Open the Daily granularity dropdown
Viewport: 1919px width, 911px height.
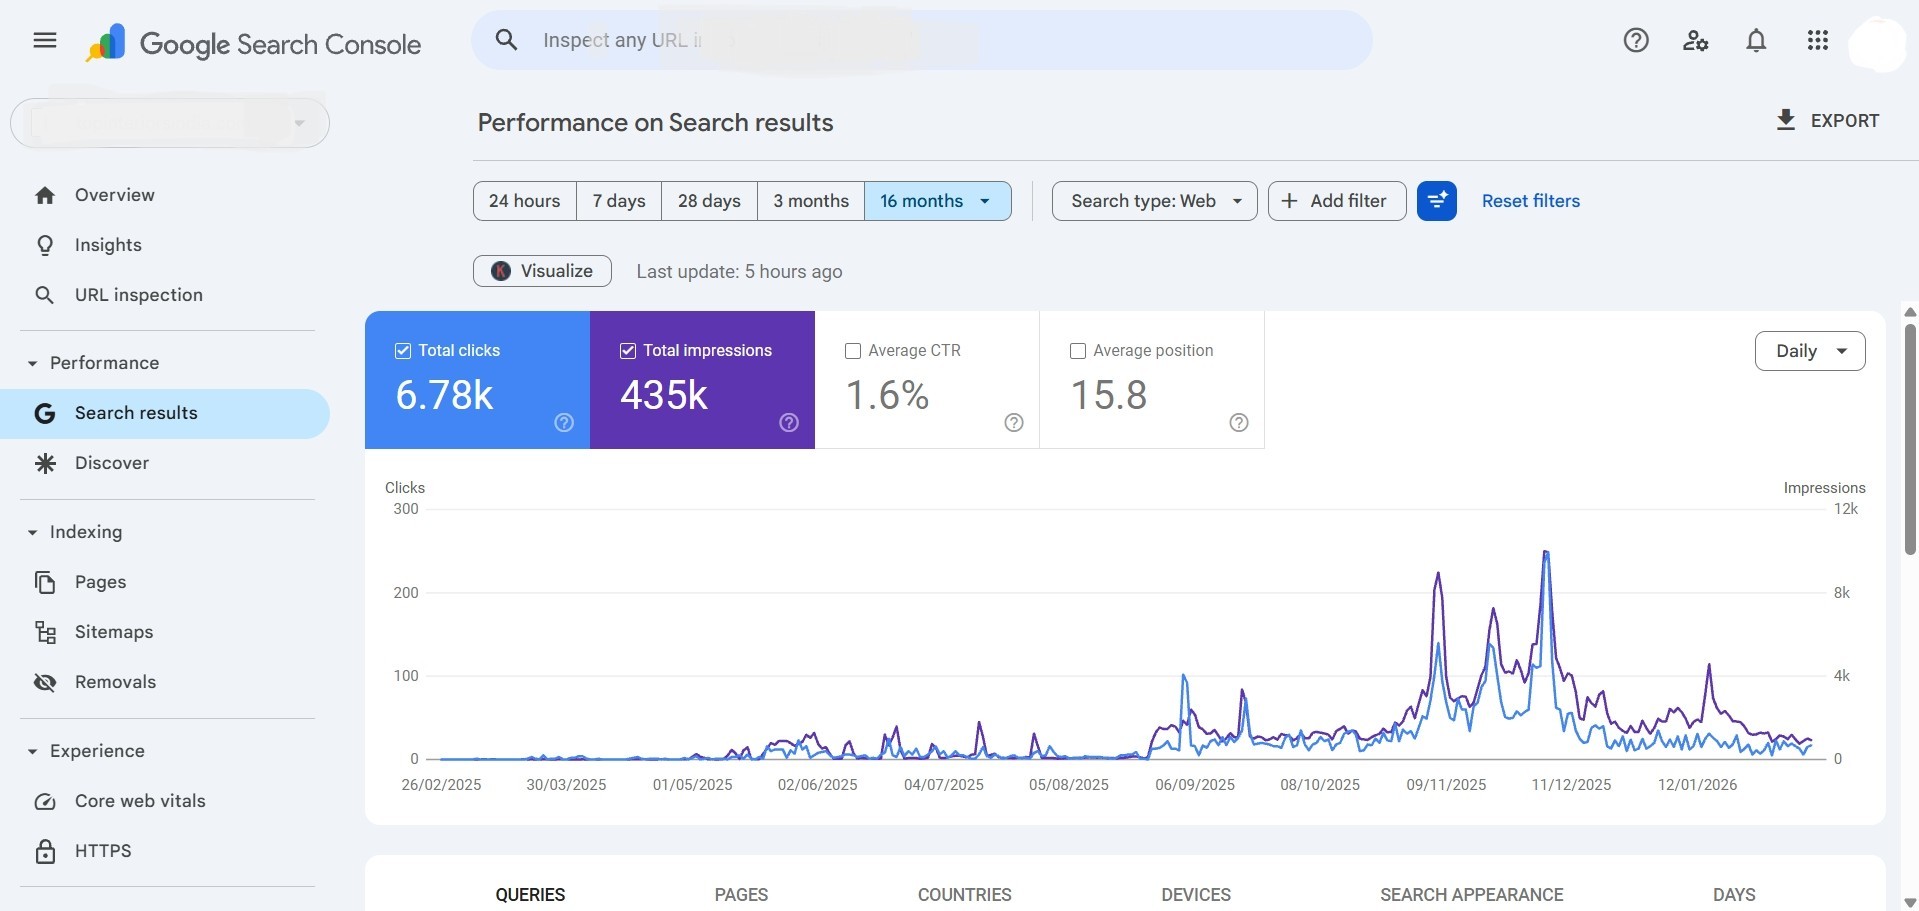(1810, 350)
